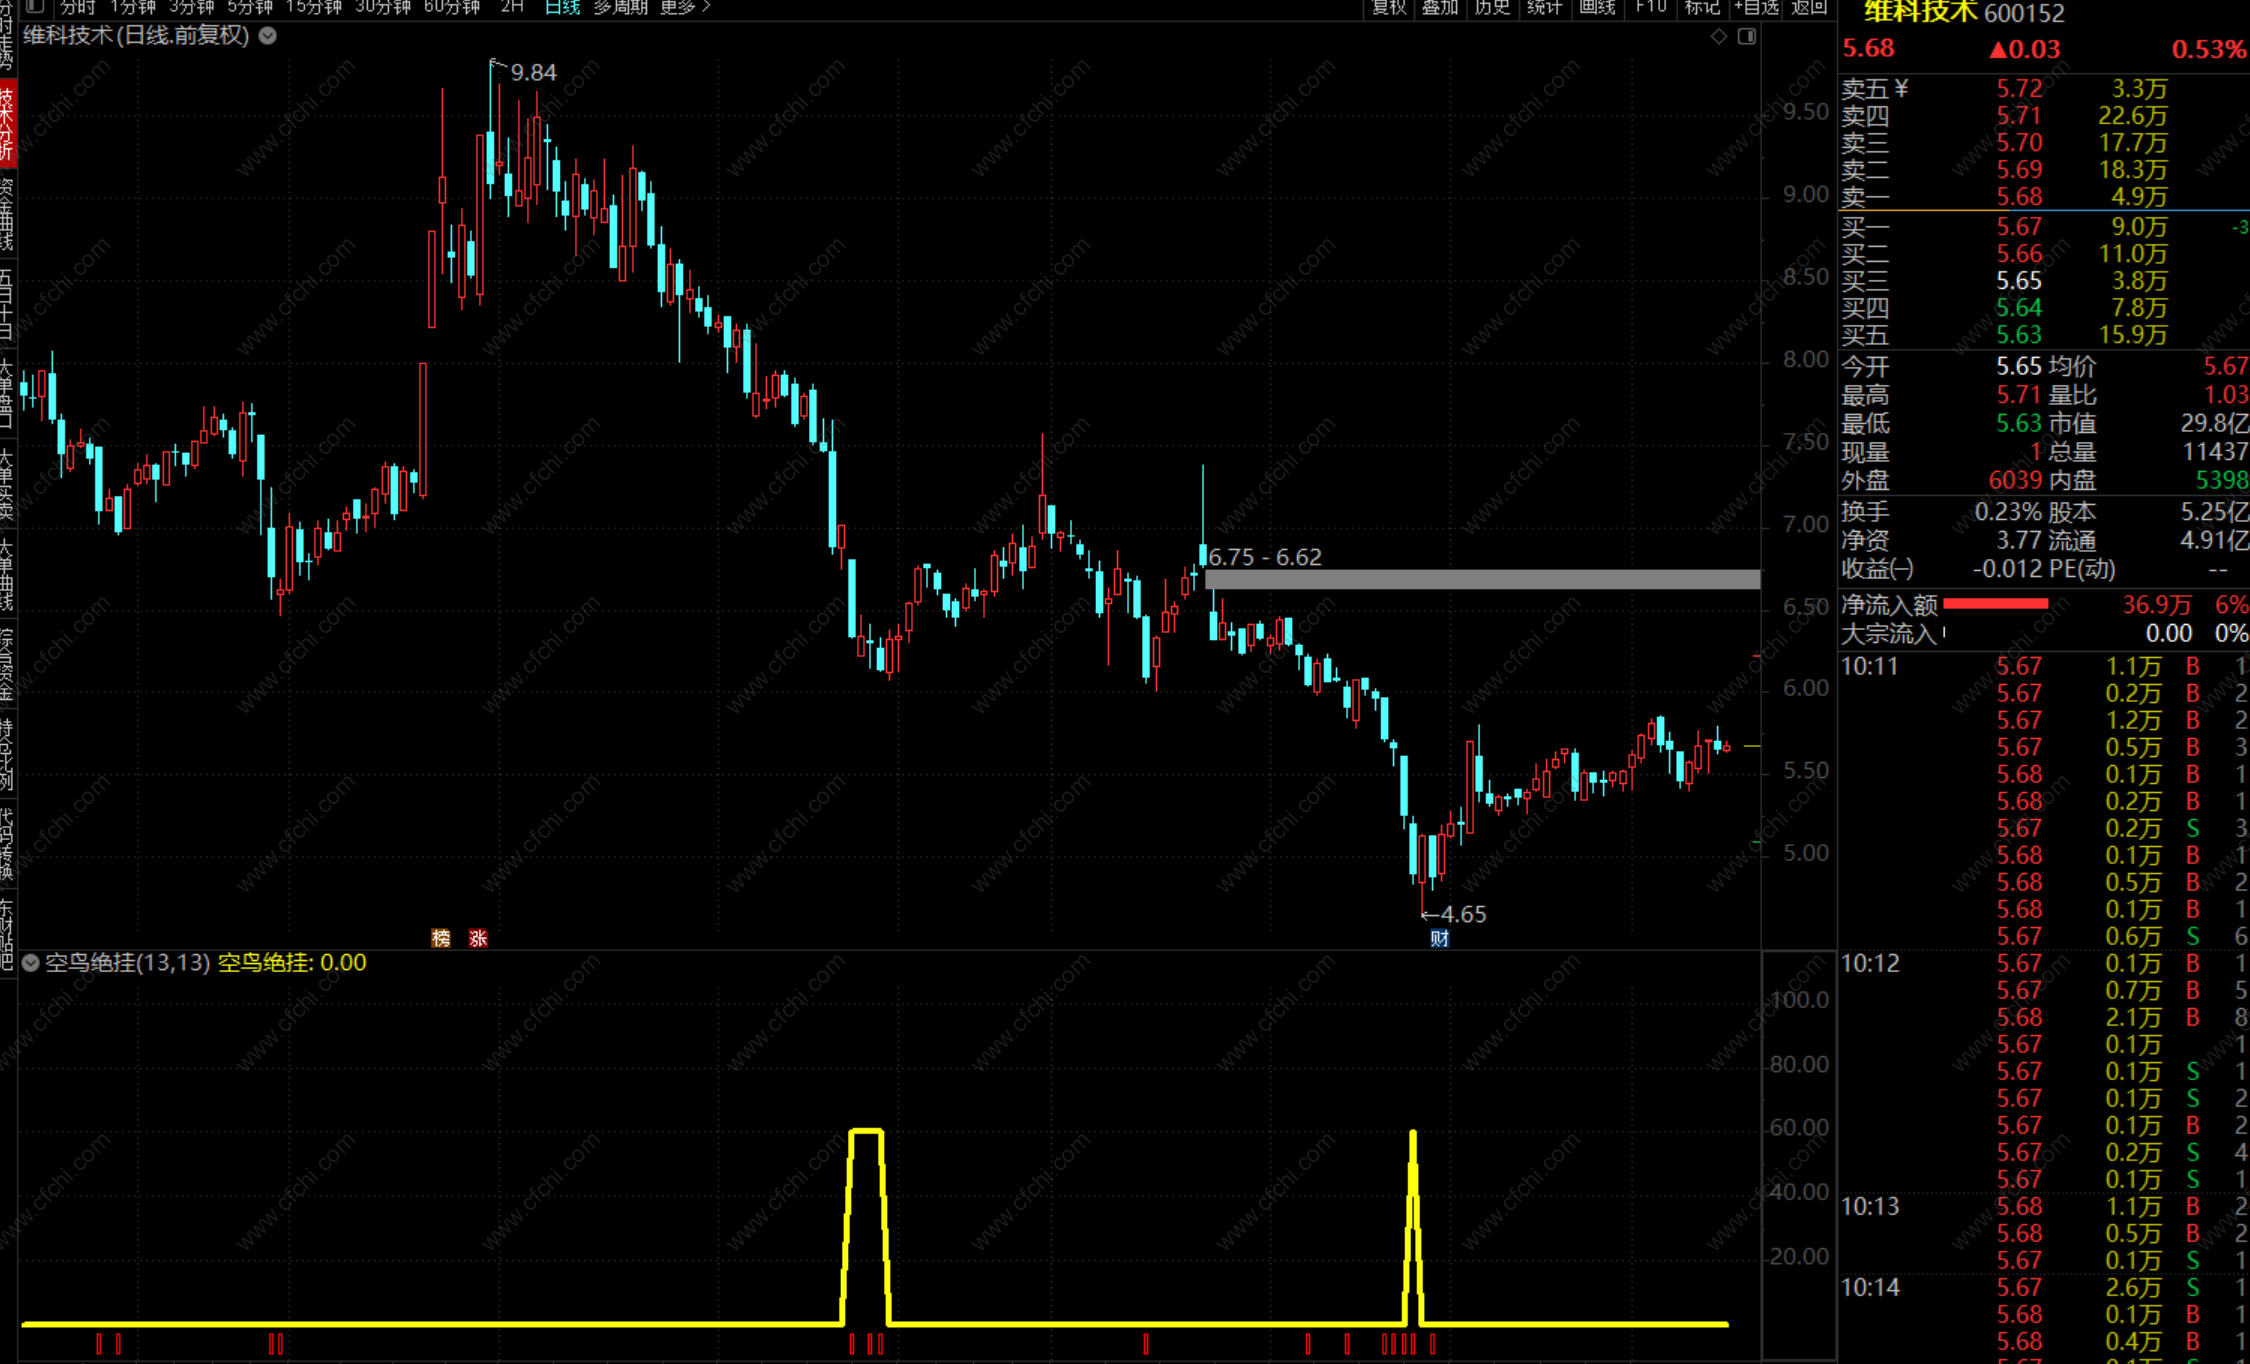
Task: Expand 更多 period options
Action: tap(685, 7)
